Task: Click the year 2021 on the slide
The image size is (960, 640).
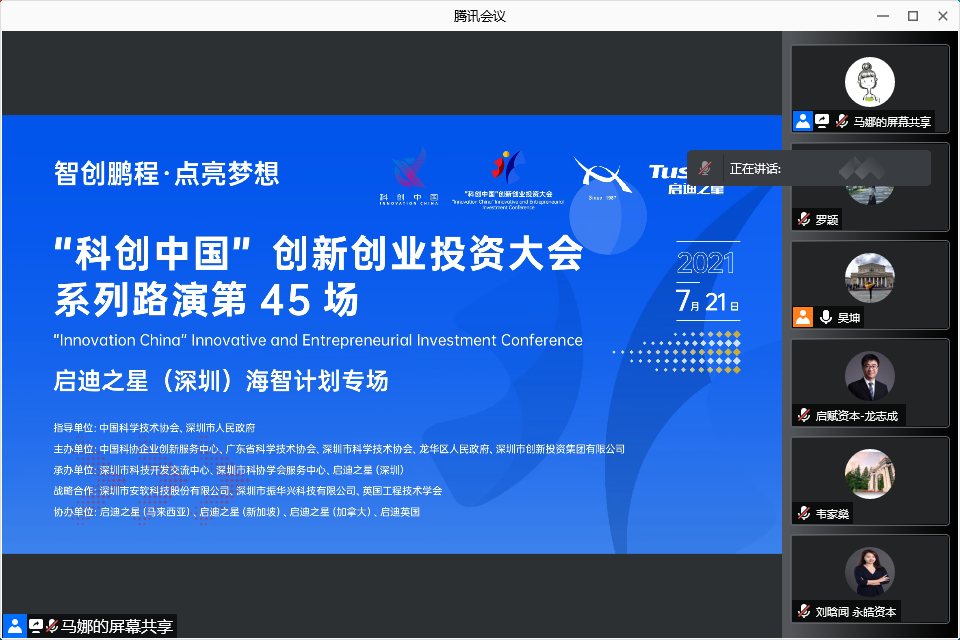Action: click(706, 263)
